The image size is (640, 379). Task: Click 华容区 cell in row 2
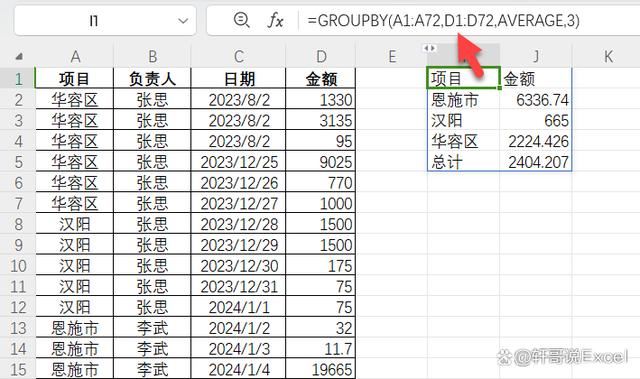pyautogui.click(x=75, y=99)
